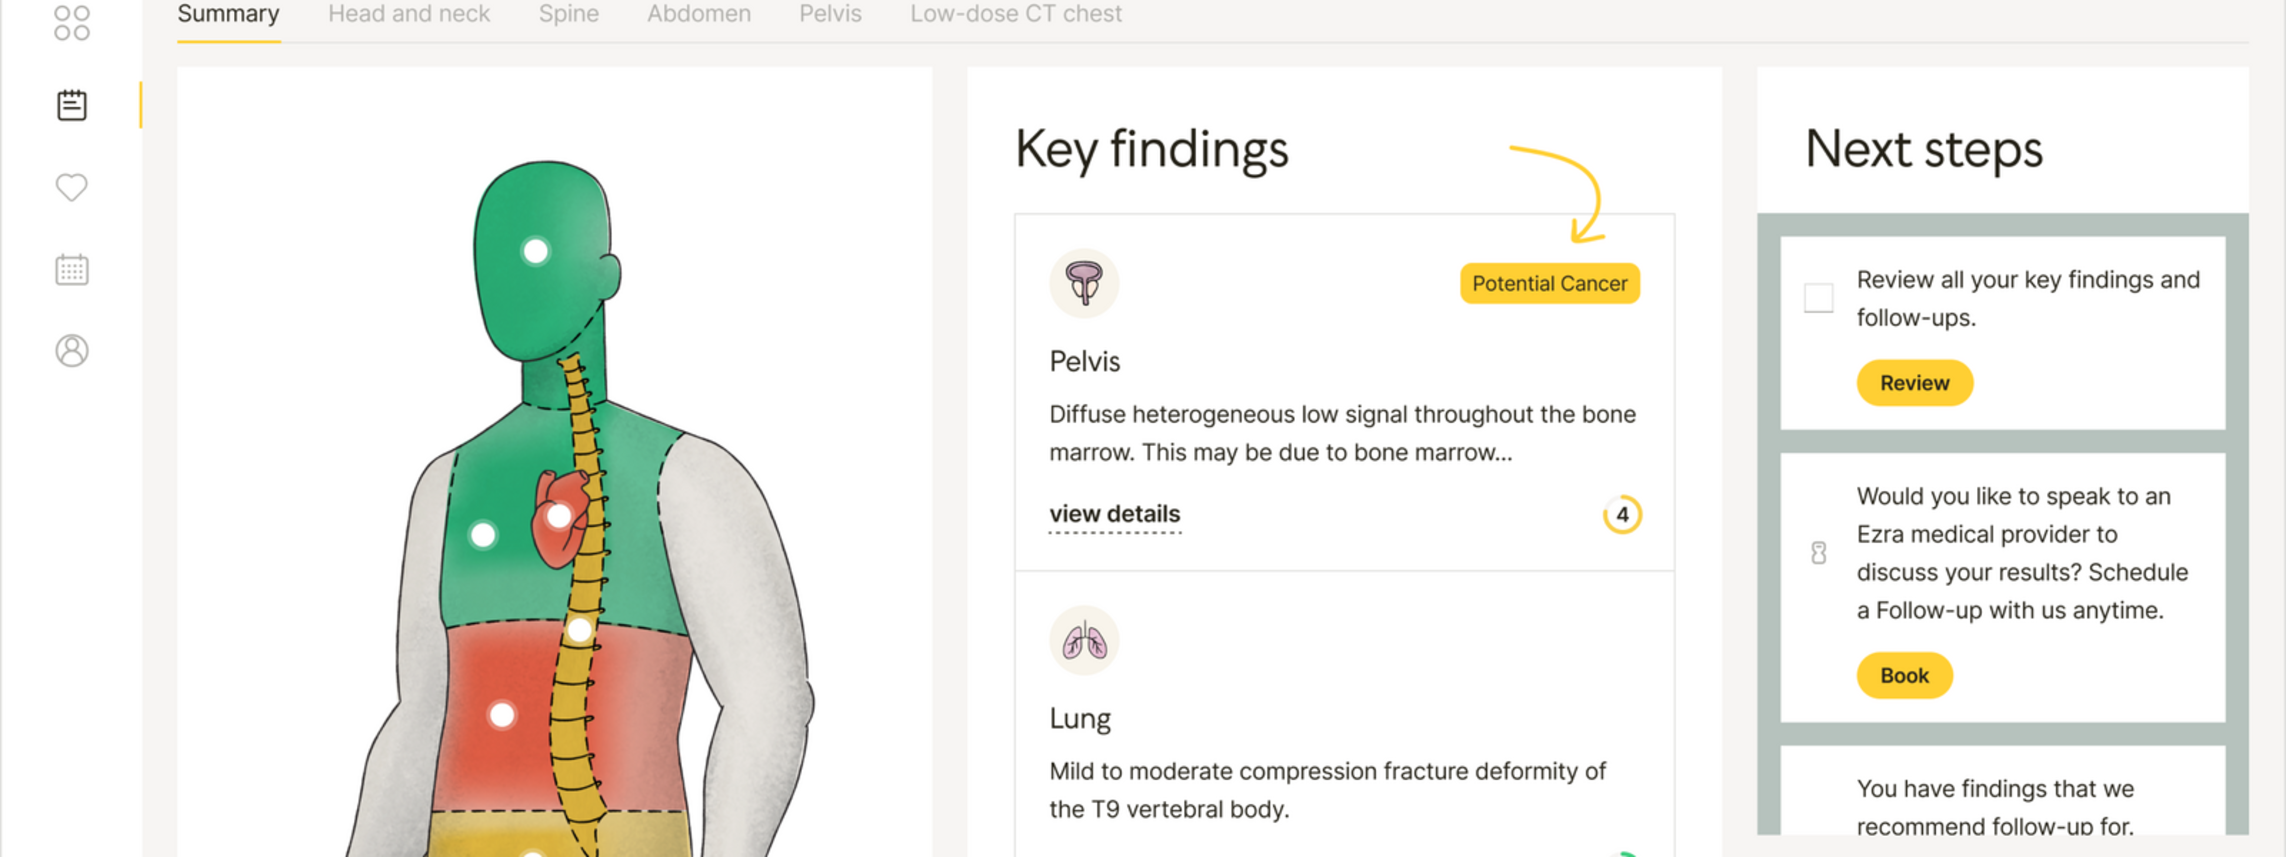
Task: Go to the Abdomen tab
Action: pyautogui.click(x=699, y=14)
